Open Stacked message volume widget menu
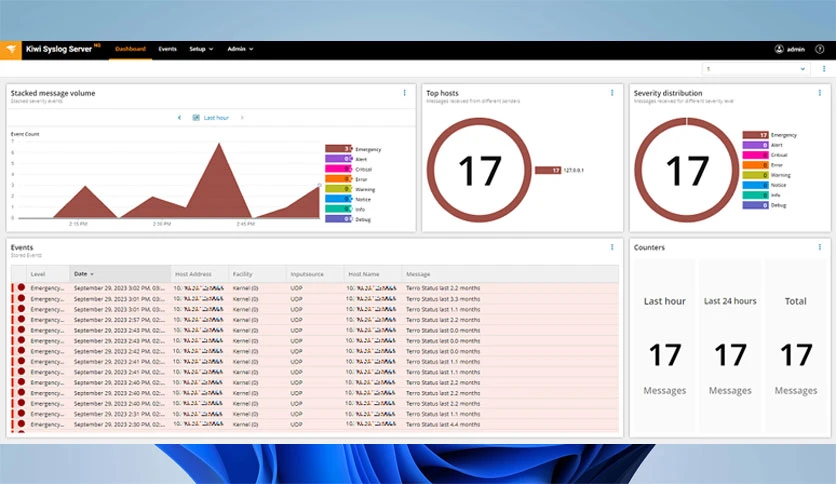This screenshot has height=484, width=836. click(405, 93)
